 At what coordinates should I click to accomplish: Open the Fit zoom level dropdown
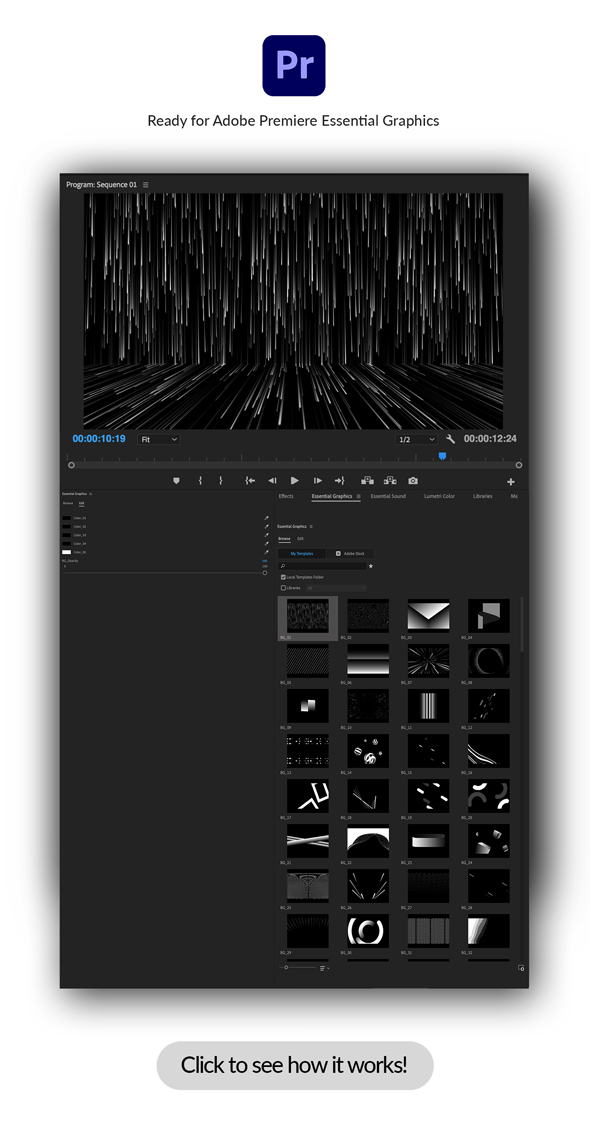coord(158,440)
